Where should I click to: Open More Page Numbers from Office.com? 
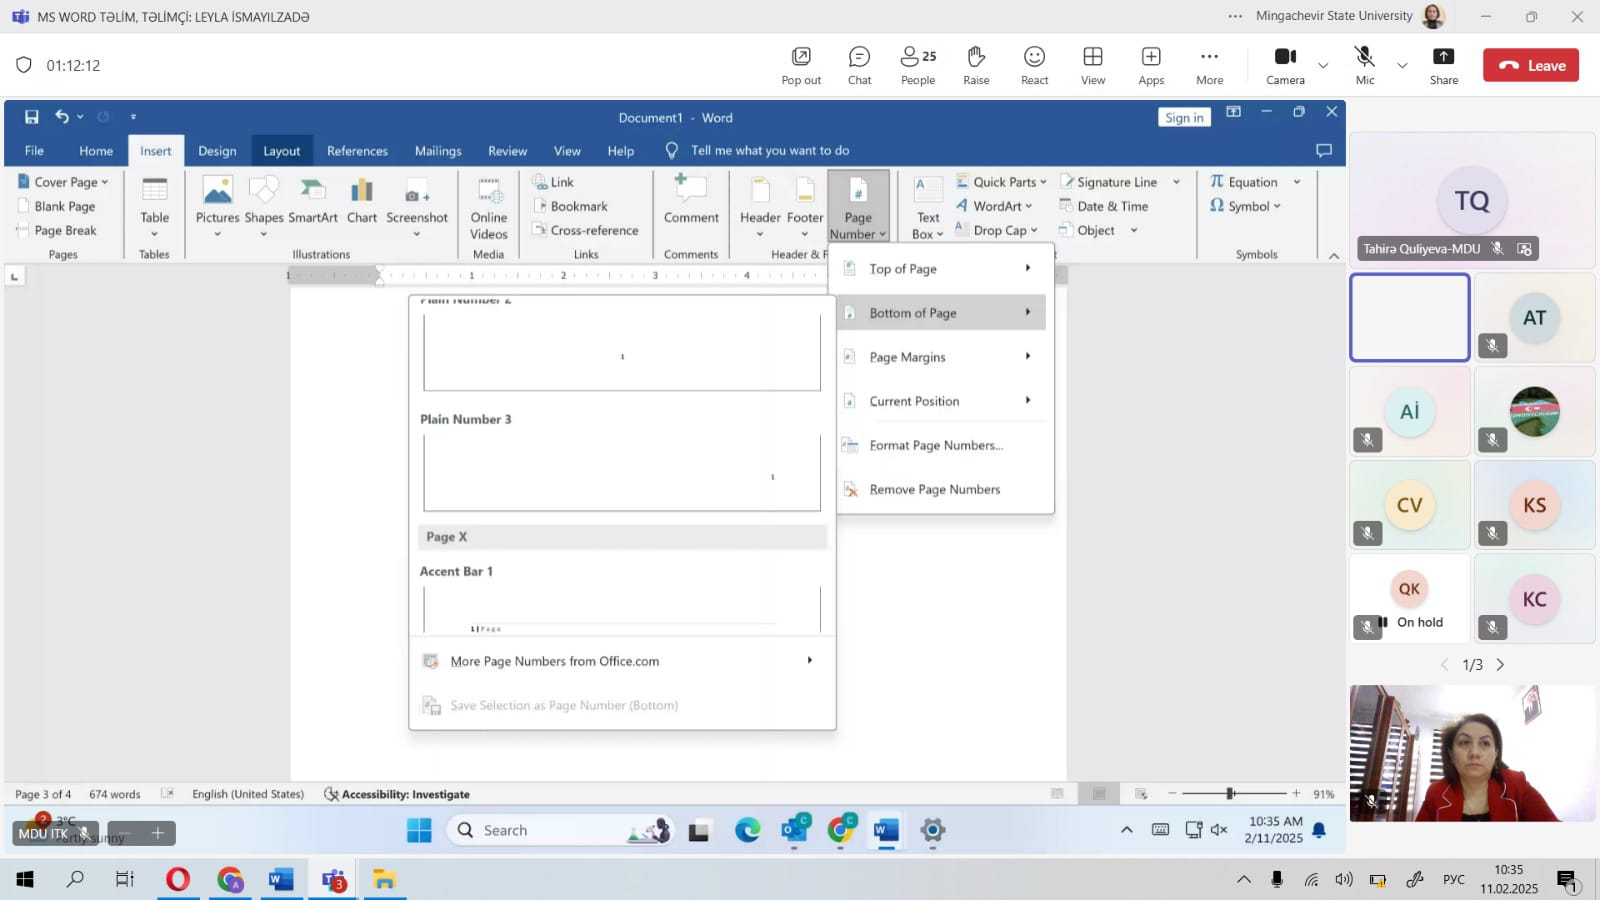(621, 661)
